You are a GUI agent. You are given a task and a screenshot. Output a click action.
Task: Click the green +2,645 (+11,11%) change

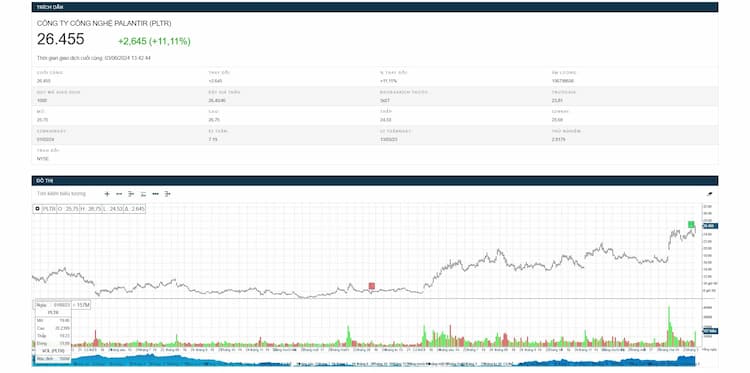tap(154, 42)
